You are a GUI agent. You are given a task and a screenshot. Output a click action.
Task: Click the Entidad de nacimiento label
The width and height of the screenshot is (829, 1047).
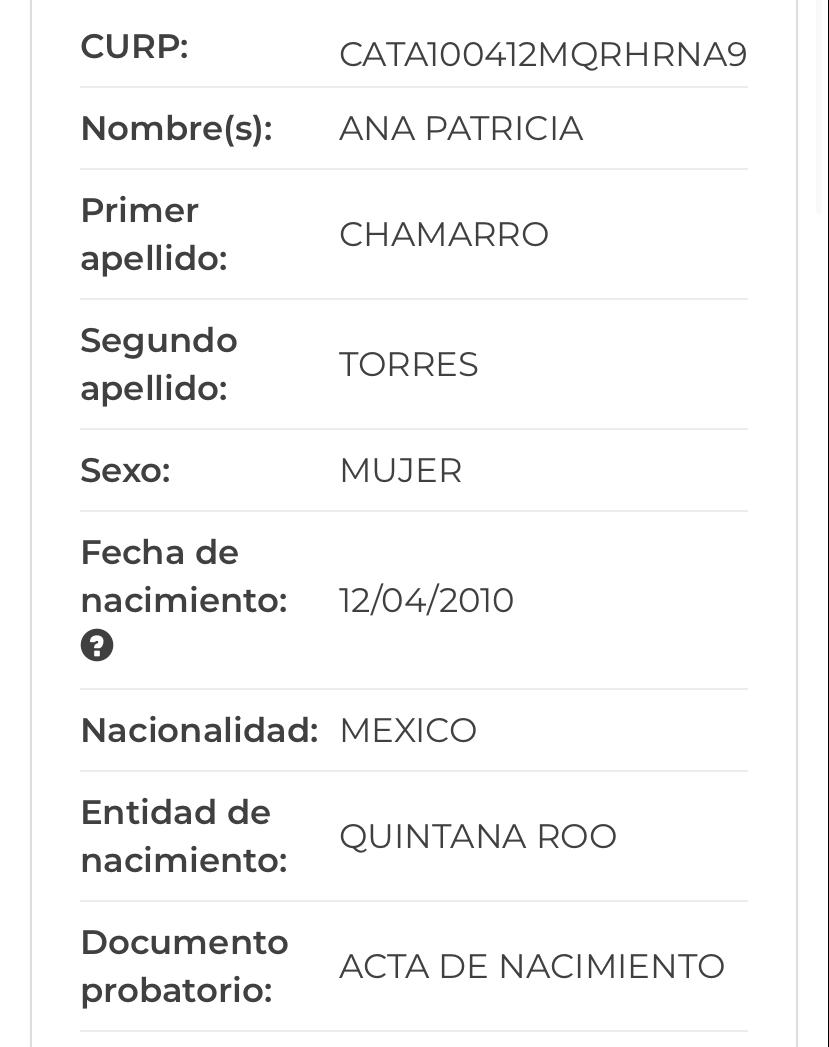(x=184, y=836)
